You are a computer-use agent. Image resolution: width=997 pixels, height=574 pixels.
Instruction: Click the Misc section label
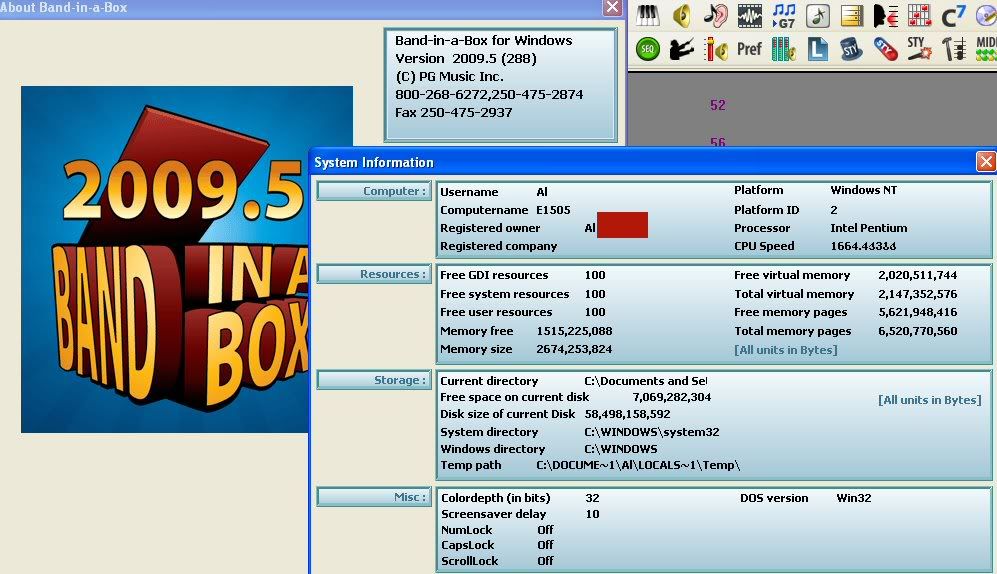[x=374, y=496]
